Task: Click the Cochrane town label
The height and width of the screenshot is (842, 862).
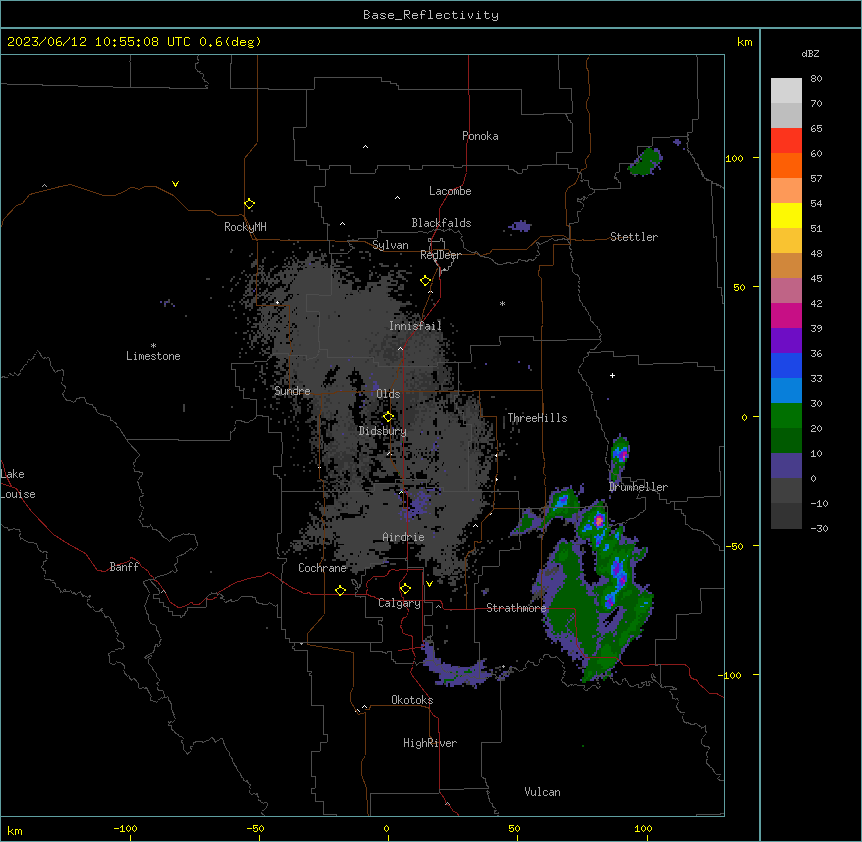Action: 322,568
